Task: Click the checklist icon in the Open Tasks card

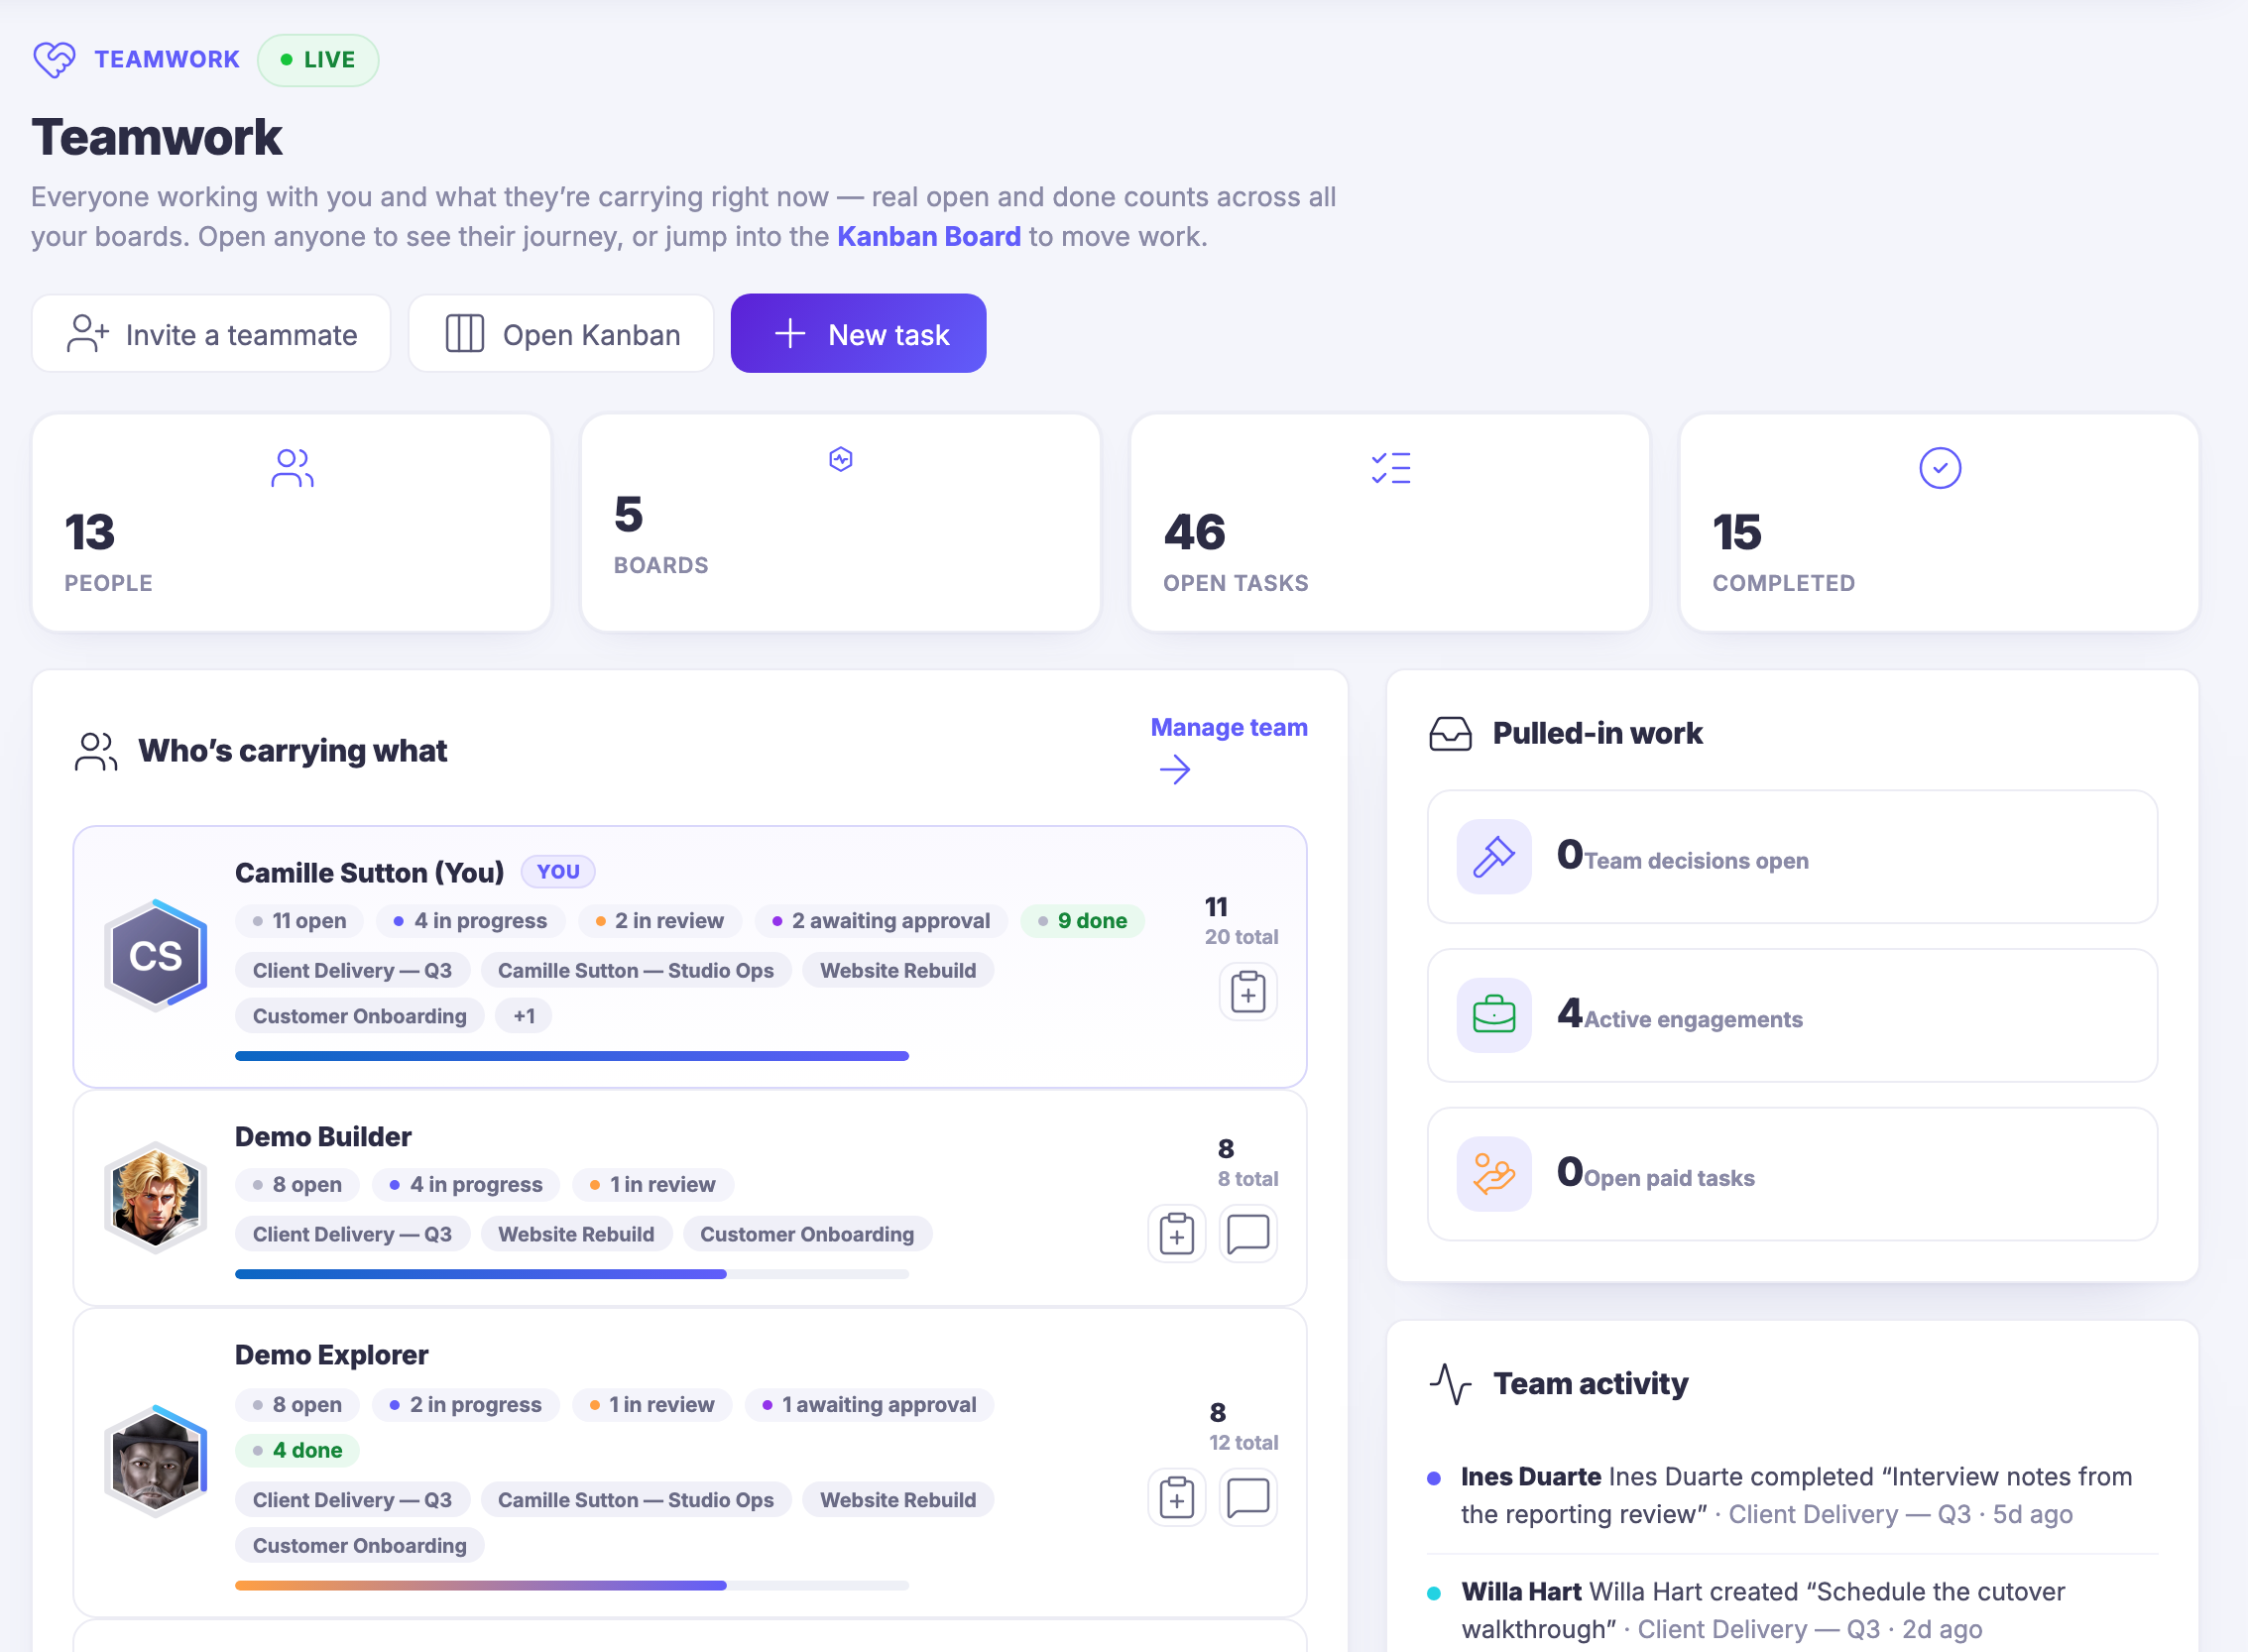Action: [1390, 468]
